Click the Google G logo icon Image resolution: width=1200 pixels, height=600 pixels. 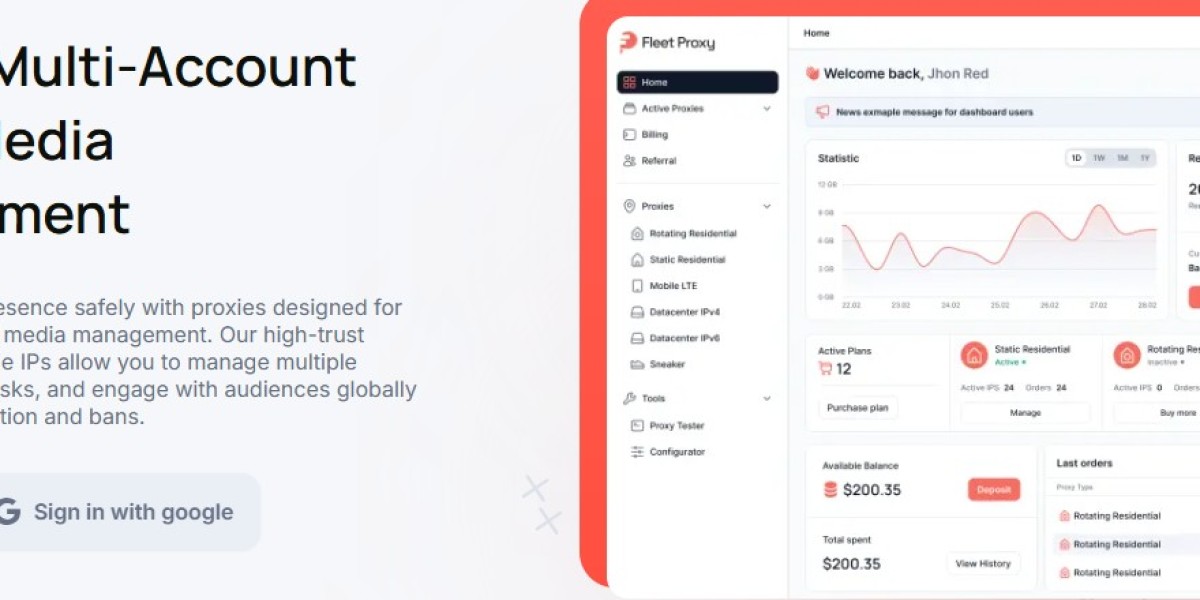(8, 511)
